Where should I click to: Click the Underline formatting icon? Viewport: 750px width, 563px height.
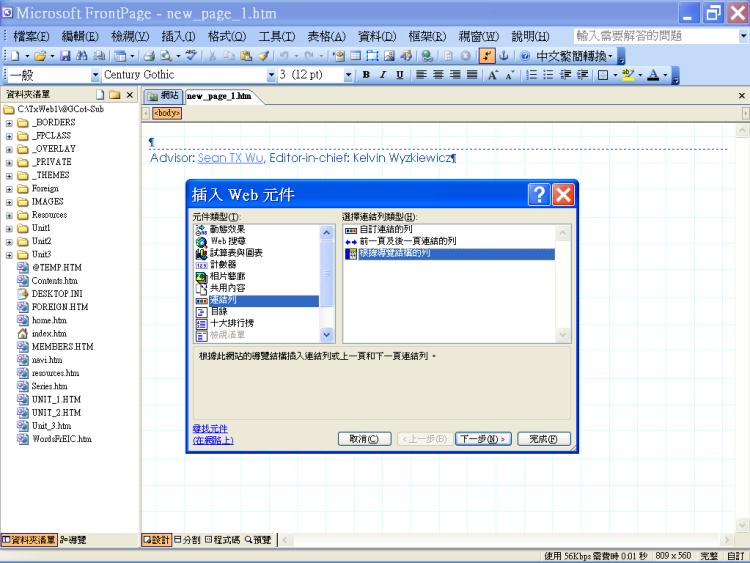(x=397, y=75)
